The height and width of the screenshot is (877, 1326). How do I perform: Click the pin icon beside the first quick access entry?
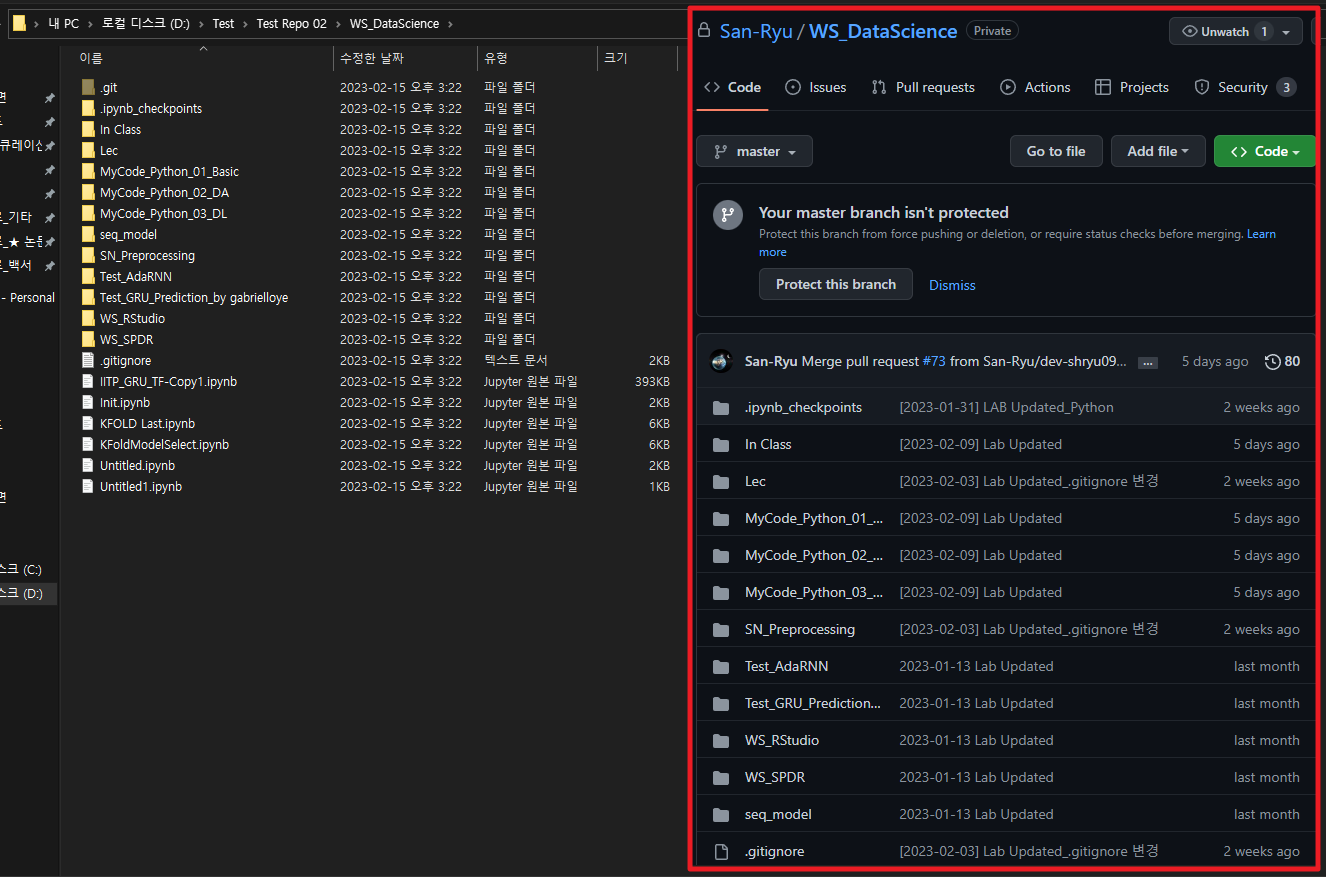point(49,98)
